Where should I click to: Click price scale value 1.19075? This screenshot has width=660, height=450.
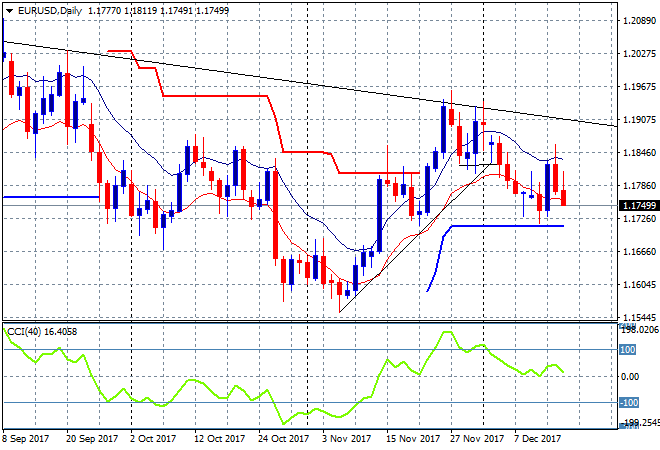point(639,120)
